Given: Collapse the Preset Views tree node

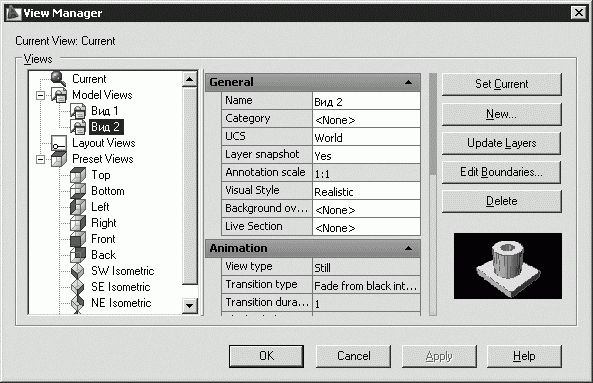Looking at the screenshot, I should click(x=40, y=160).
